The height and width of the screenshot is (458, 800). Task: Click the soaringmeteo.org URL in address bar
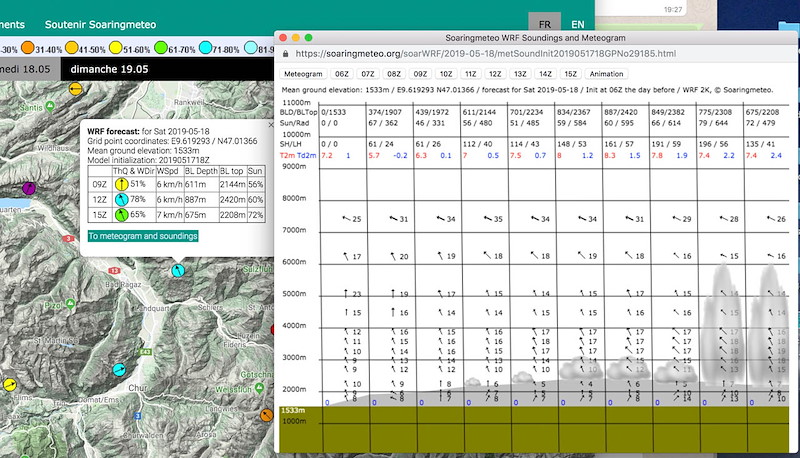pyautogui.click(x=485, y=54)
